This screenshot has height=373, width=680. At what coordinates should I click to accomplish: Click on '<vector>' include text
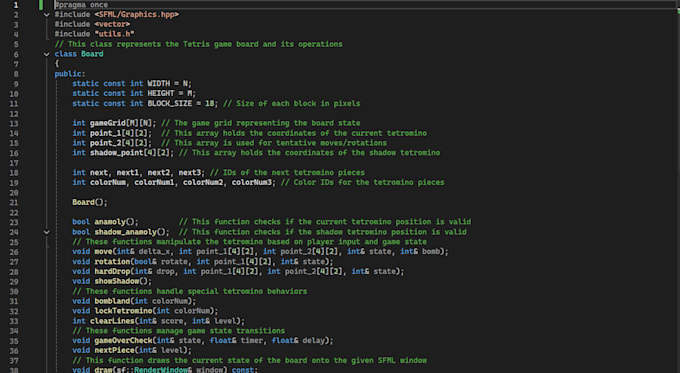click(x=112, y=24)
